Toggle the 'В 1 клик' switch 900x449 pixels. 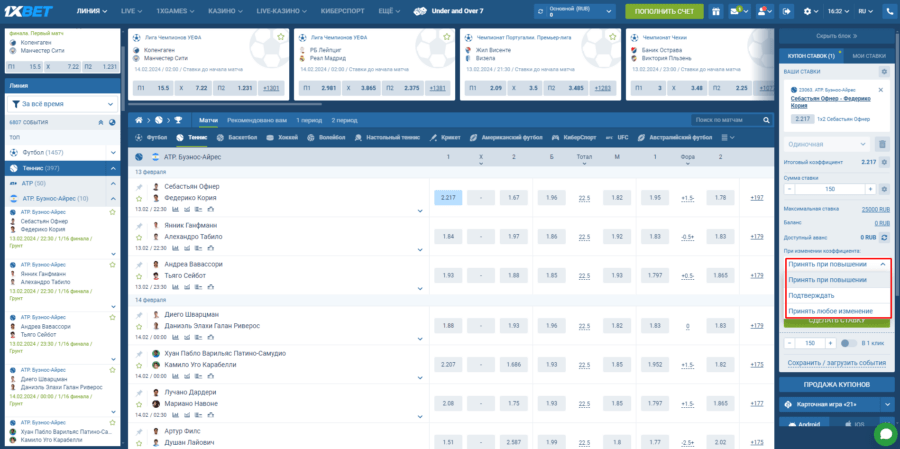[x=847, y=342]
